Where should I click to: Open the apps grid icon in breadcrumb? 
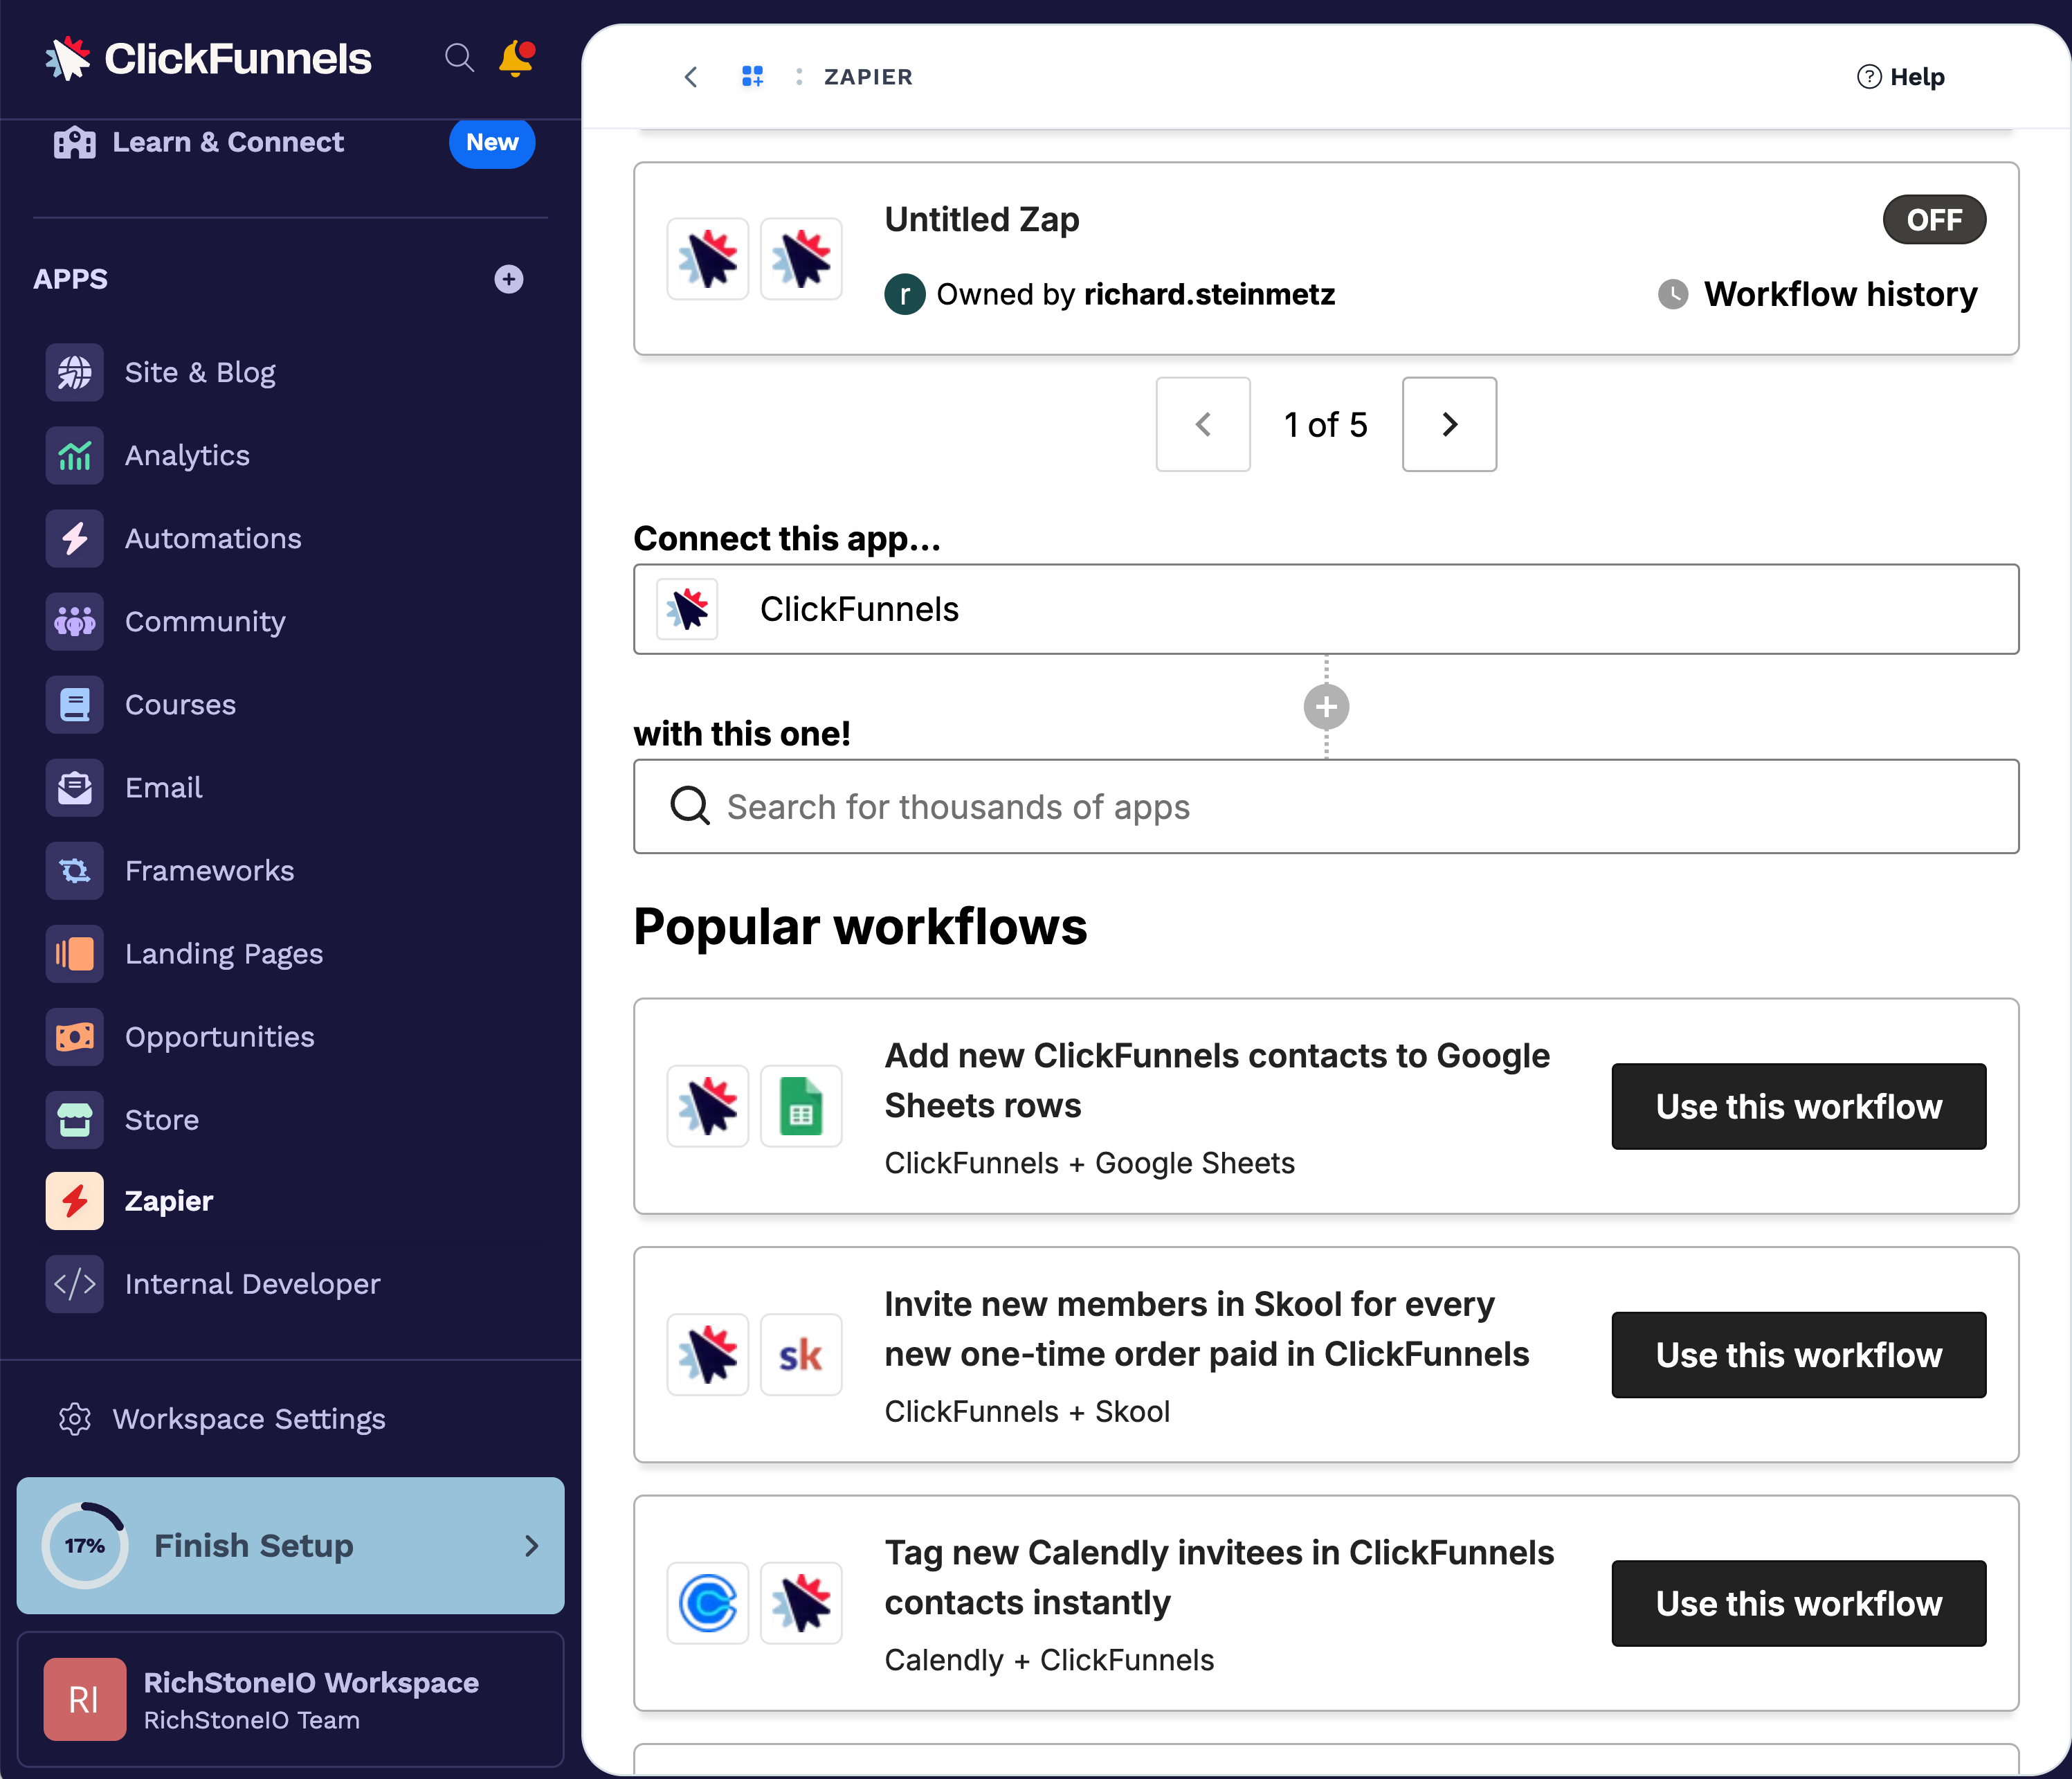(x=753, y=77)
